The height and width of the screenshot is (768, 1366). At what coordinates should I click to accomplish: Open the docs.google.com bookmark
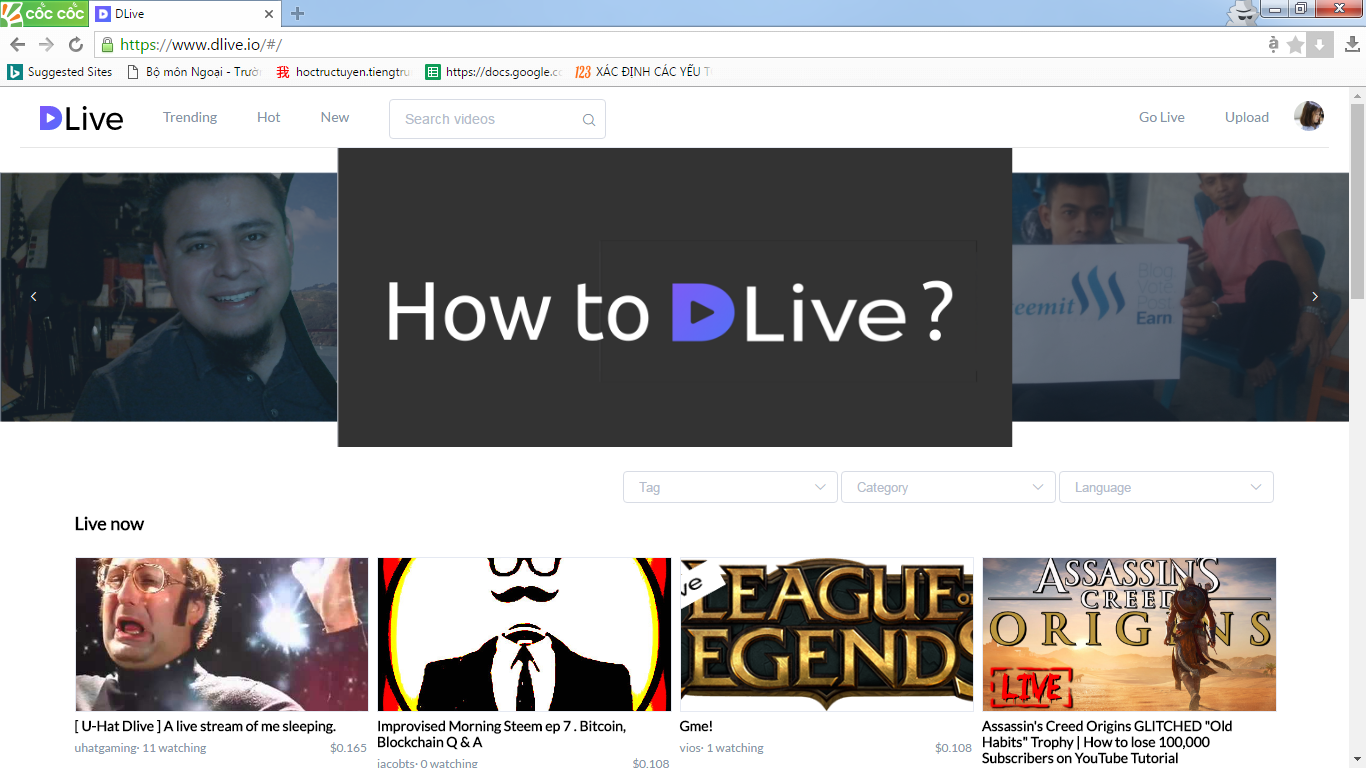(494, 72)
